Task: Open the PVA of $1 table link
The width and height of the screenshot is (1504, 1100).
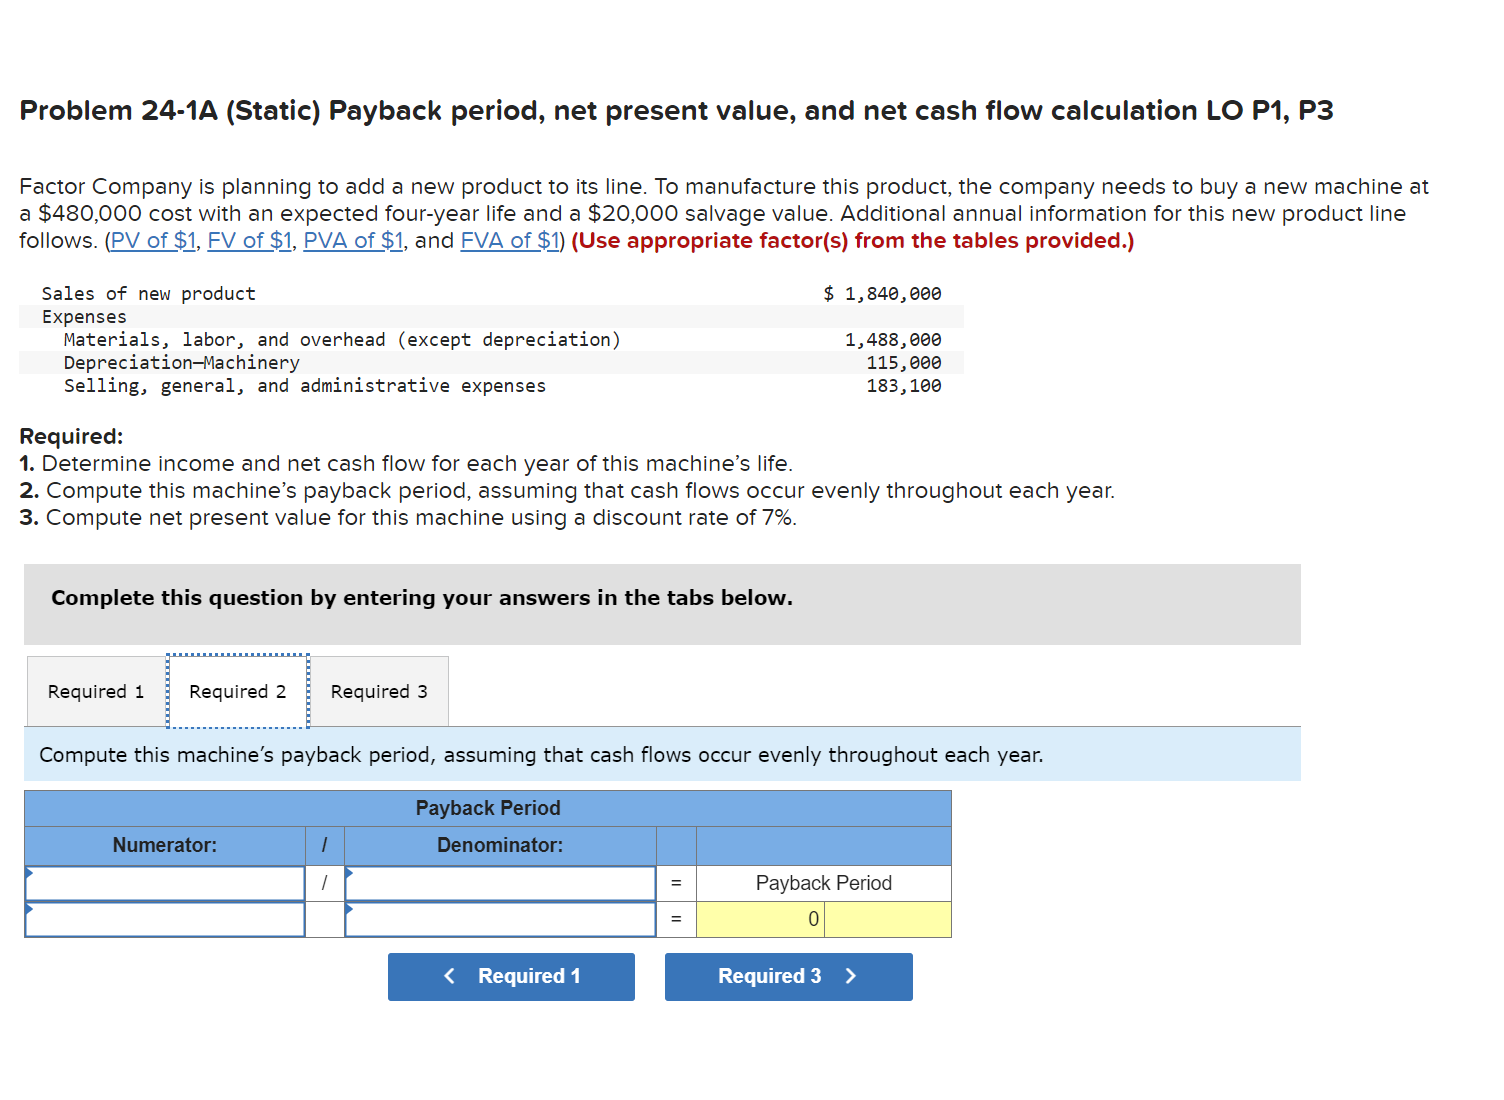Action: (353, 240)
